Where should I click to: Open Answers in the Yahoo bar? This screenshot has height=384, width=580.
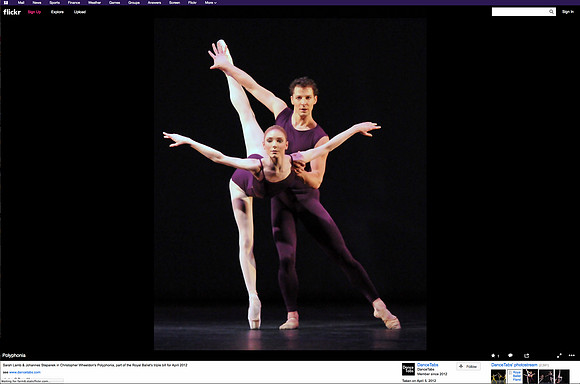point(154,3)
